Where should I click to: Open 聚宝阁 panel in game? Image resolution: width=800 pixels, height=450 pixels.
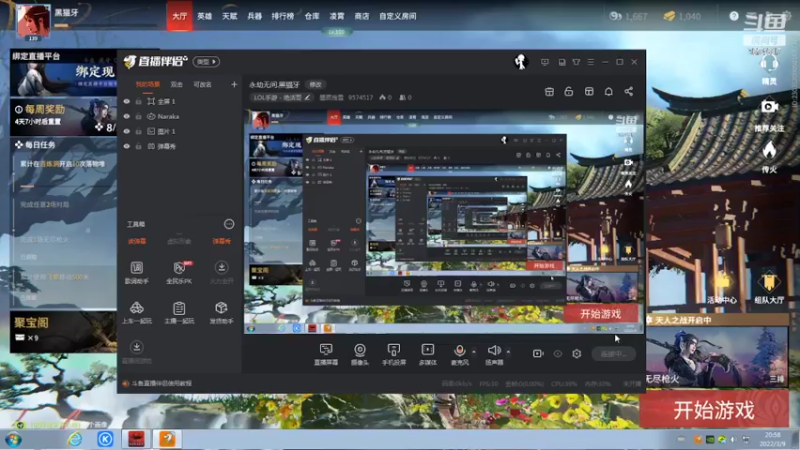pyautogui.click(x=63, y=332)
